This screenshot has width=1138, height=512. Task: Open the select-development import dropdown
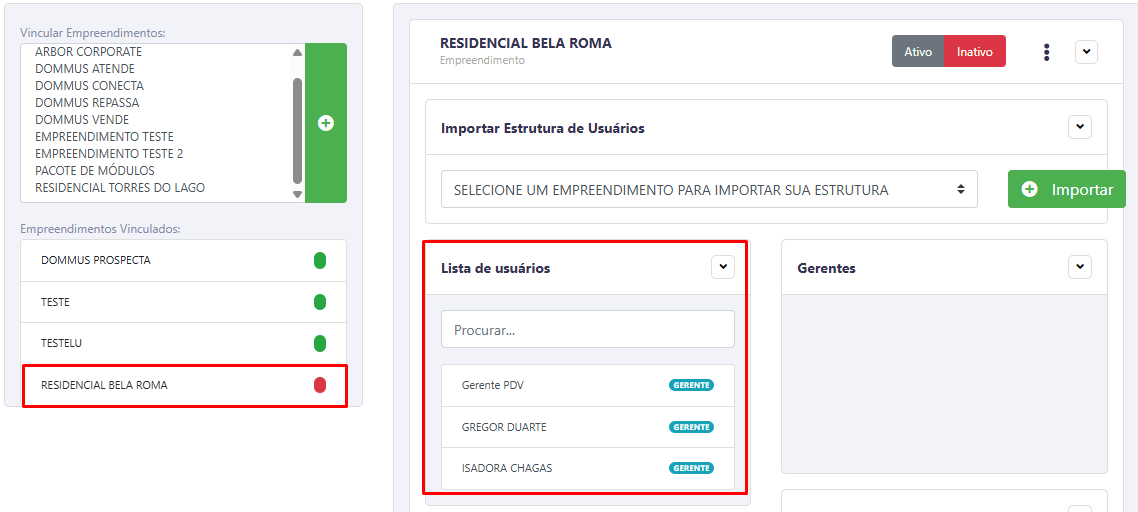point(709,189)
